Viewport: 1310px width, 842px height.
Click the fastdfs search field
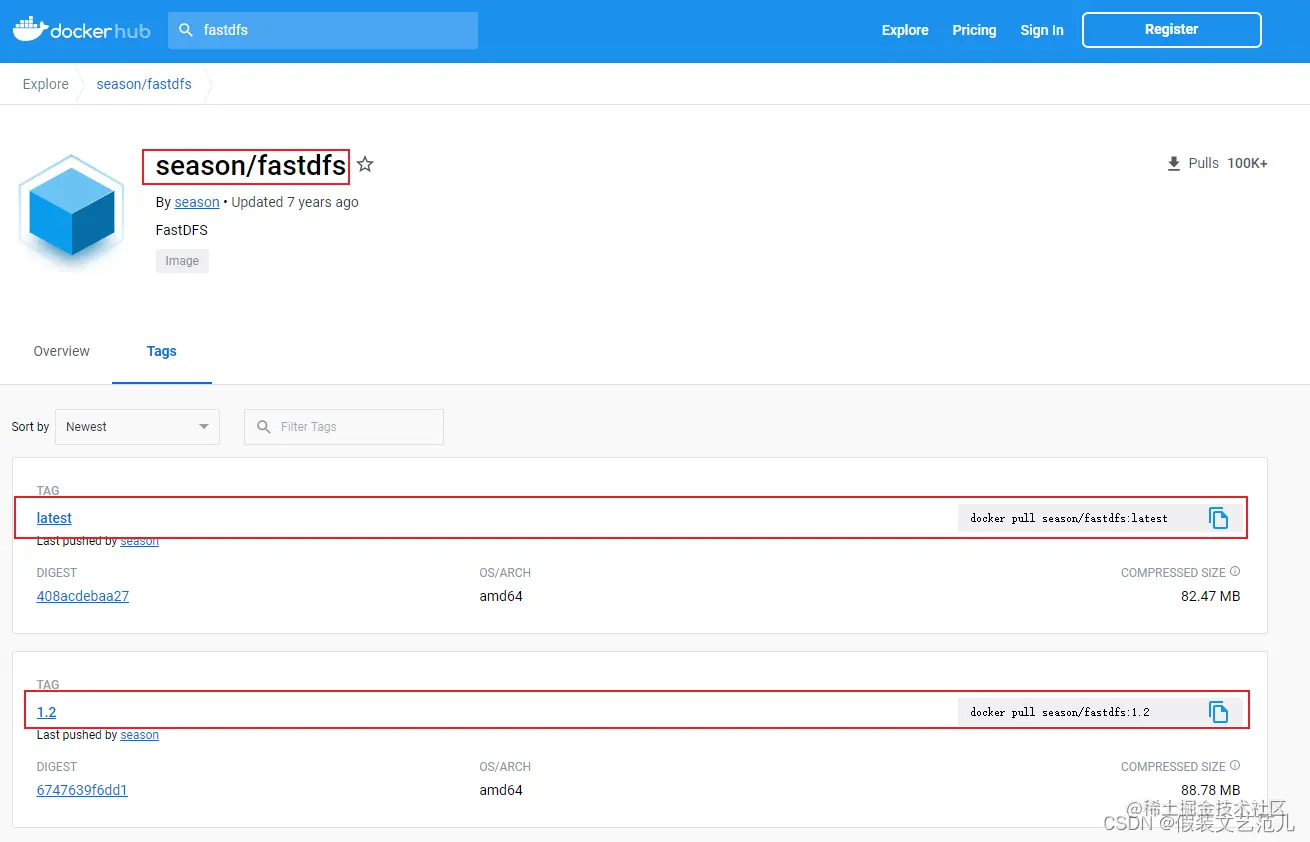(x=323, y=30)
